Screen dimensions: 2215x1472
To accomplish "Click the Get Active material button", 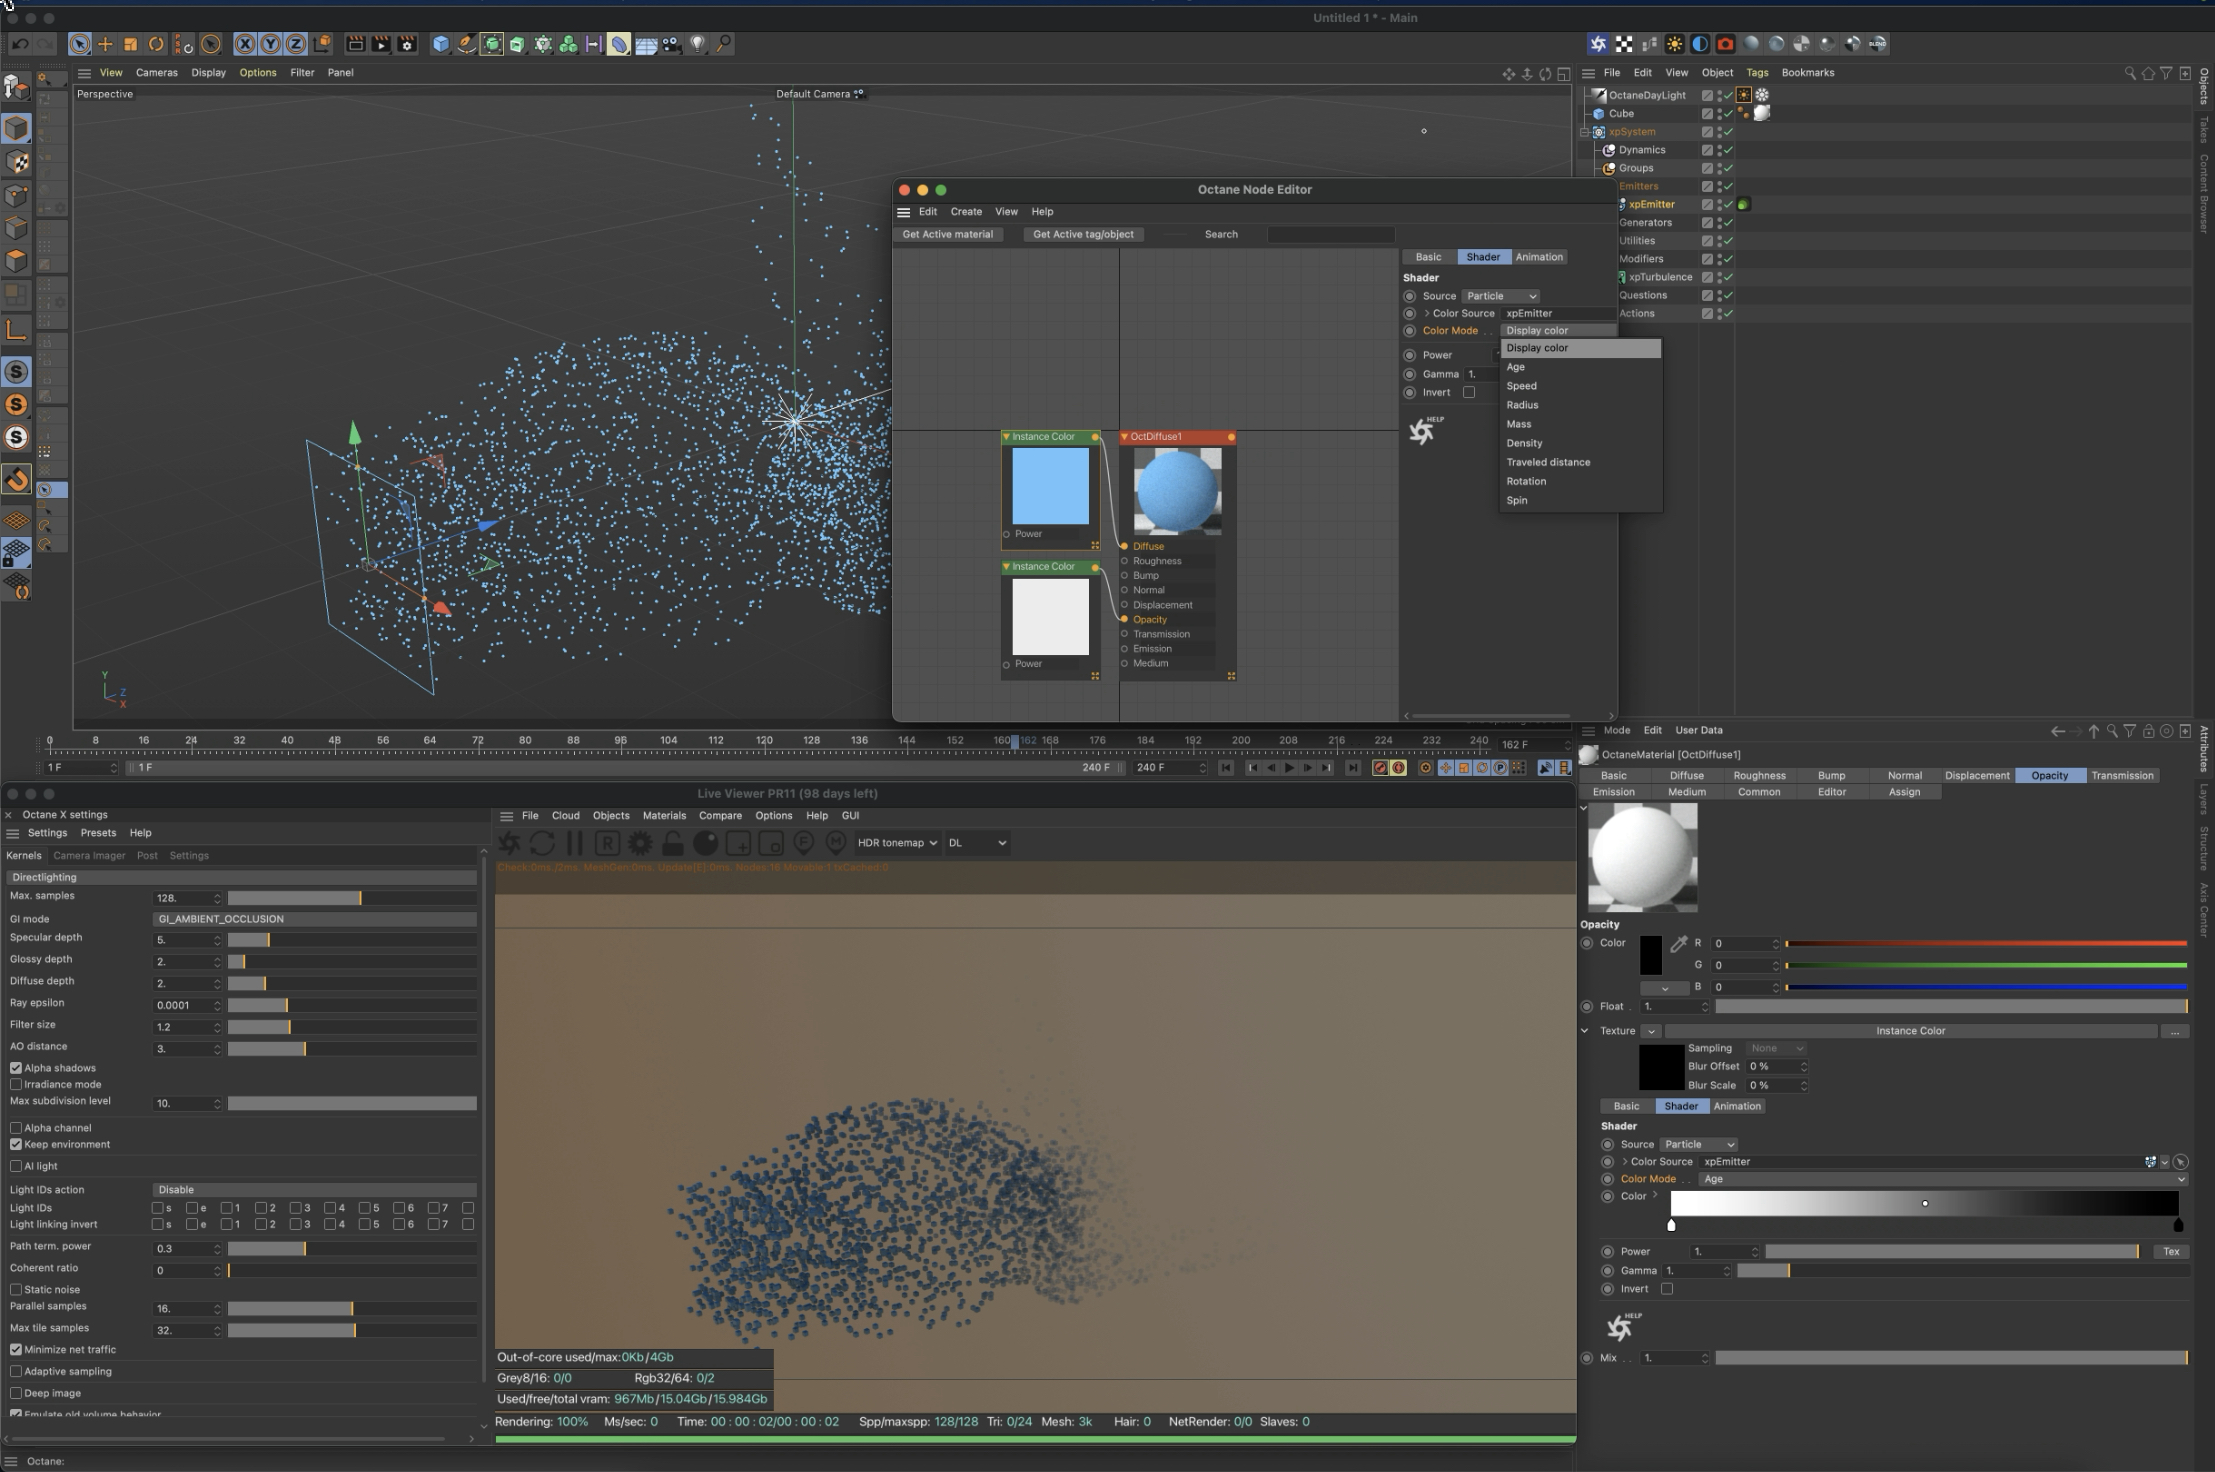I will [947, 234].
